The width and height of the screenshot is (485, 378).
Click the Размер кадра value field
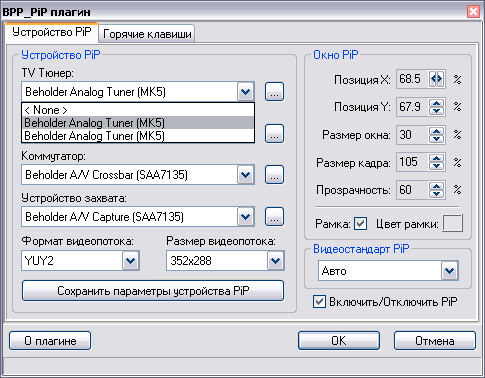click(412, 162)
